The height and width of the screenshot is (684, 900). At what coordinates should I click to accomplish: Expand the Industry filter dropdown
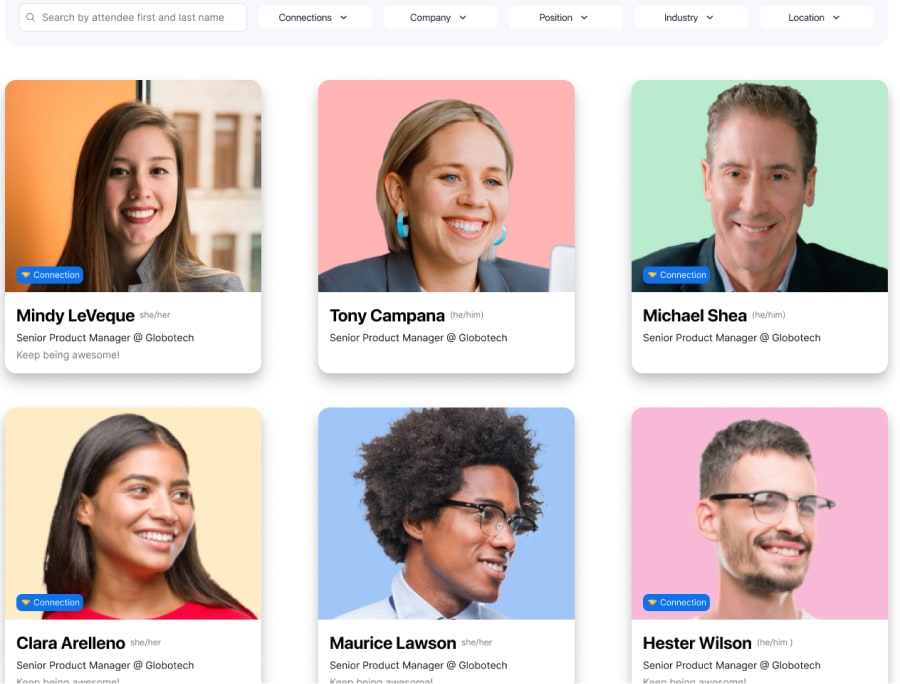pos(691,18)
